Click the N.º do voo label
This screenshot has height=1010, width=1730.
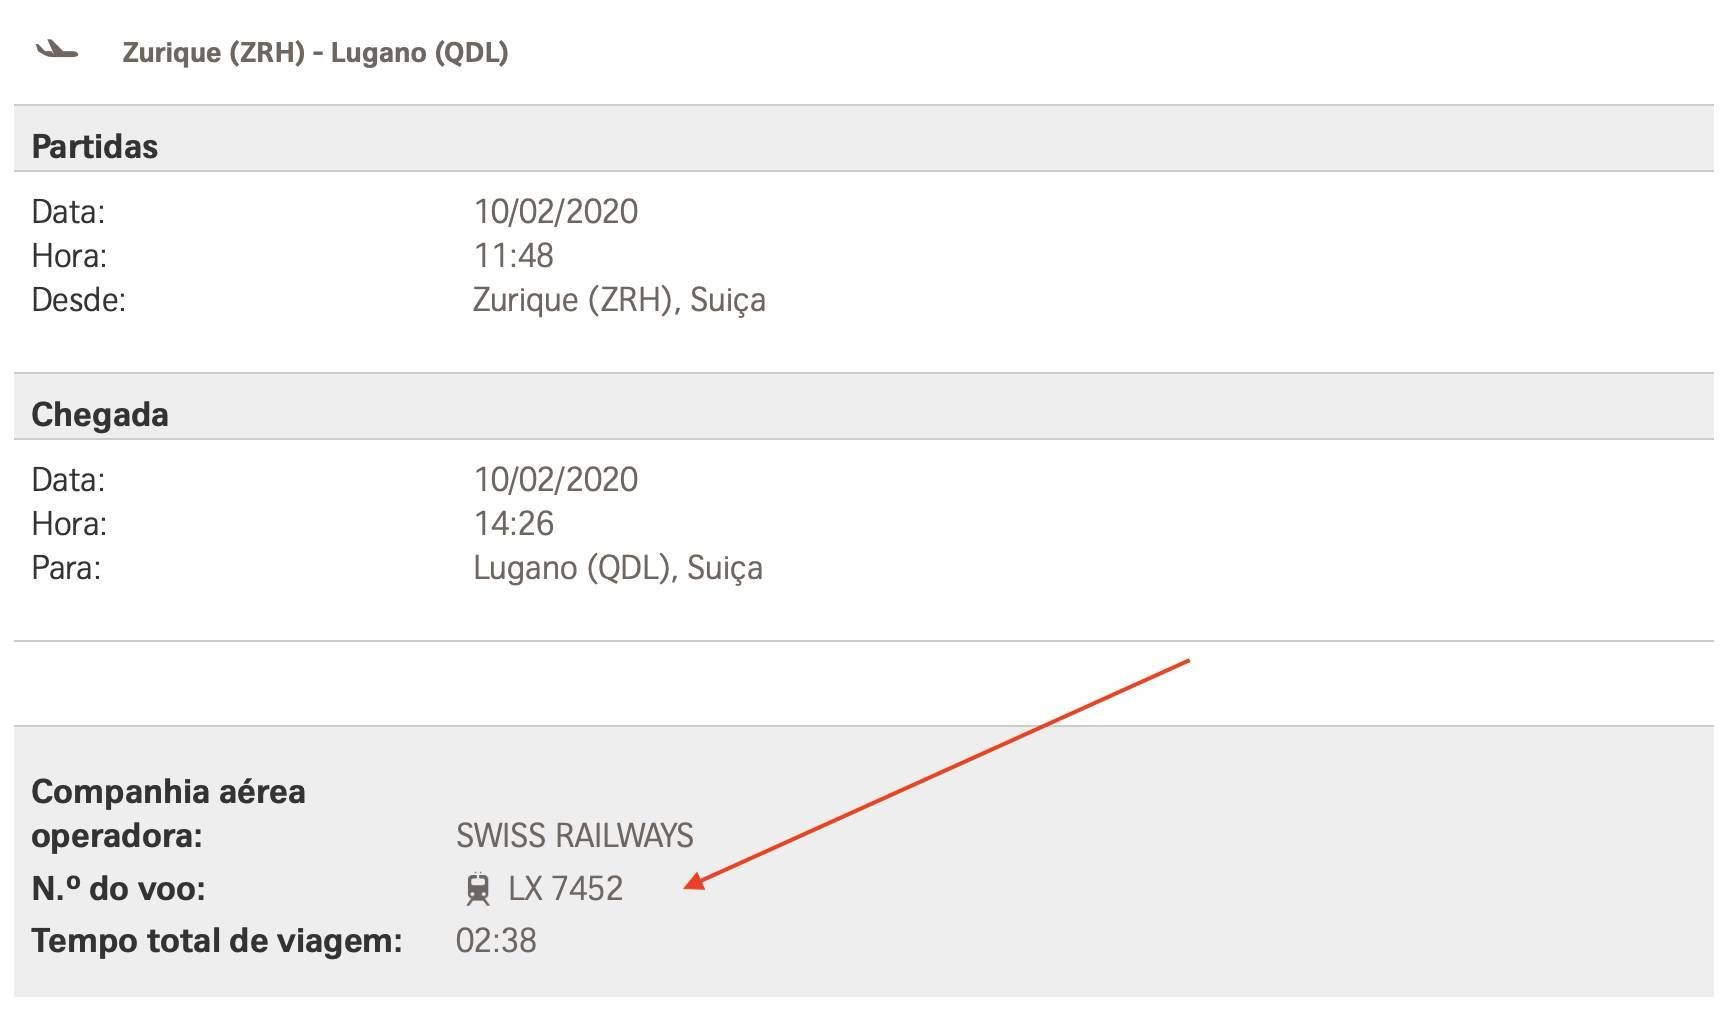[118, 888]
